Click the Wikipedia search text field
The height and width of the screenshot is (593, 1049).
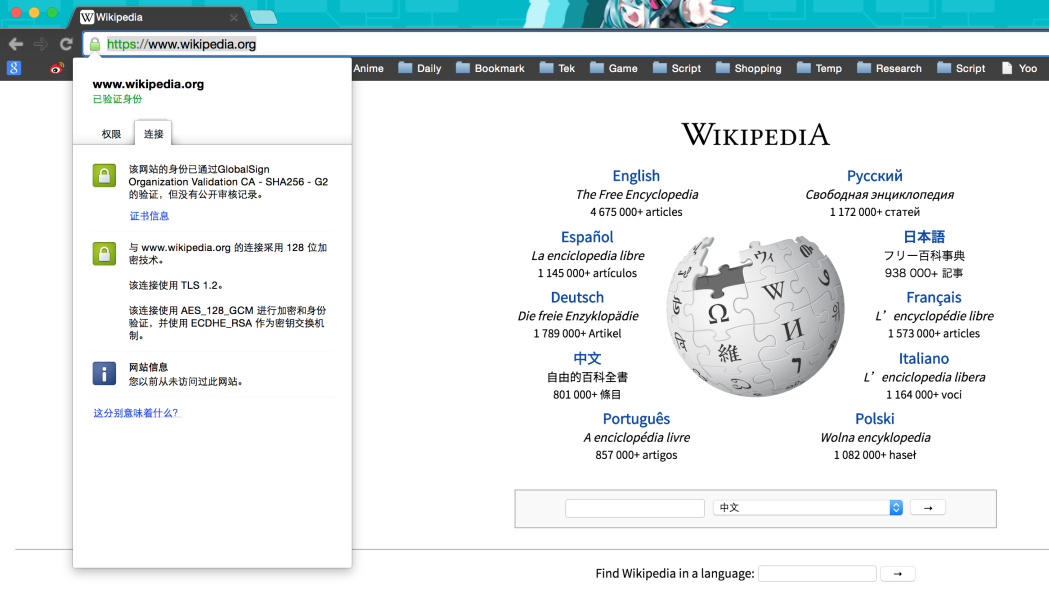(x=635, y=508)
